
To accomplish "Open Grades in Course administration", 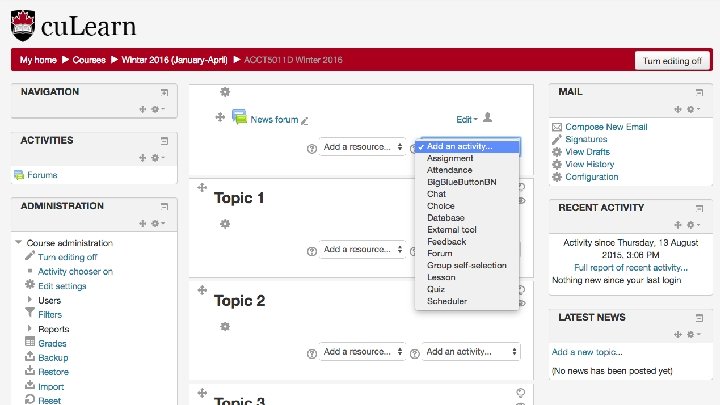I will click(x=52, y=343).
